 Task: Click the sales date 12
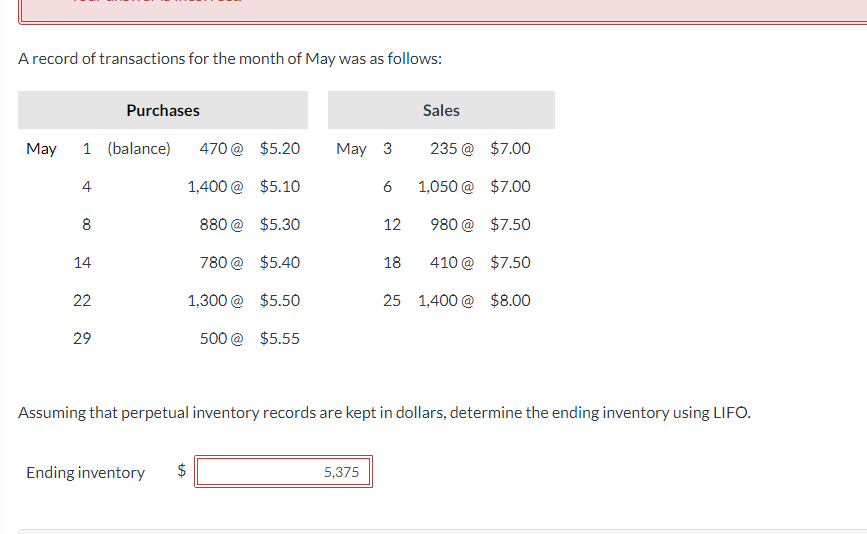[x=392, y=224]
